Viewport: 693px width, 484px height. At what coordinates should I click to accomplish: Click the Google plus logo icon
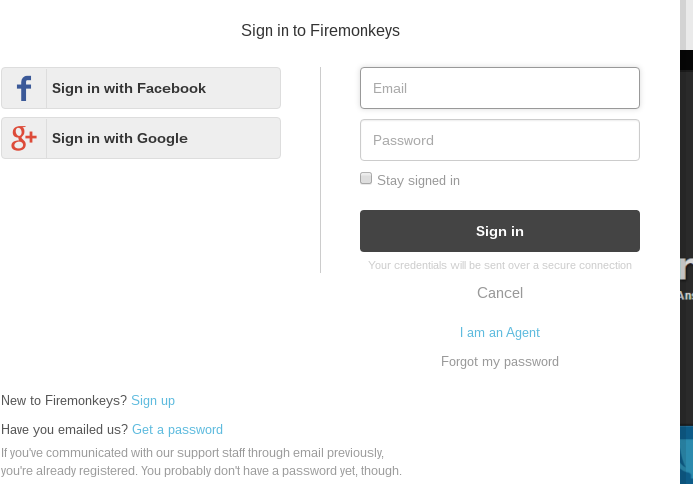[24, 138]
